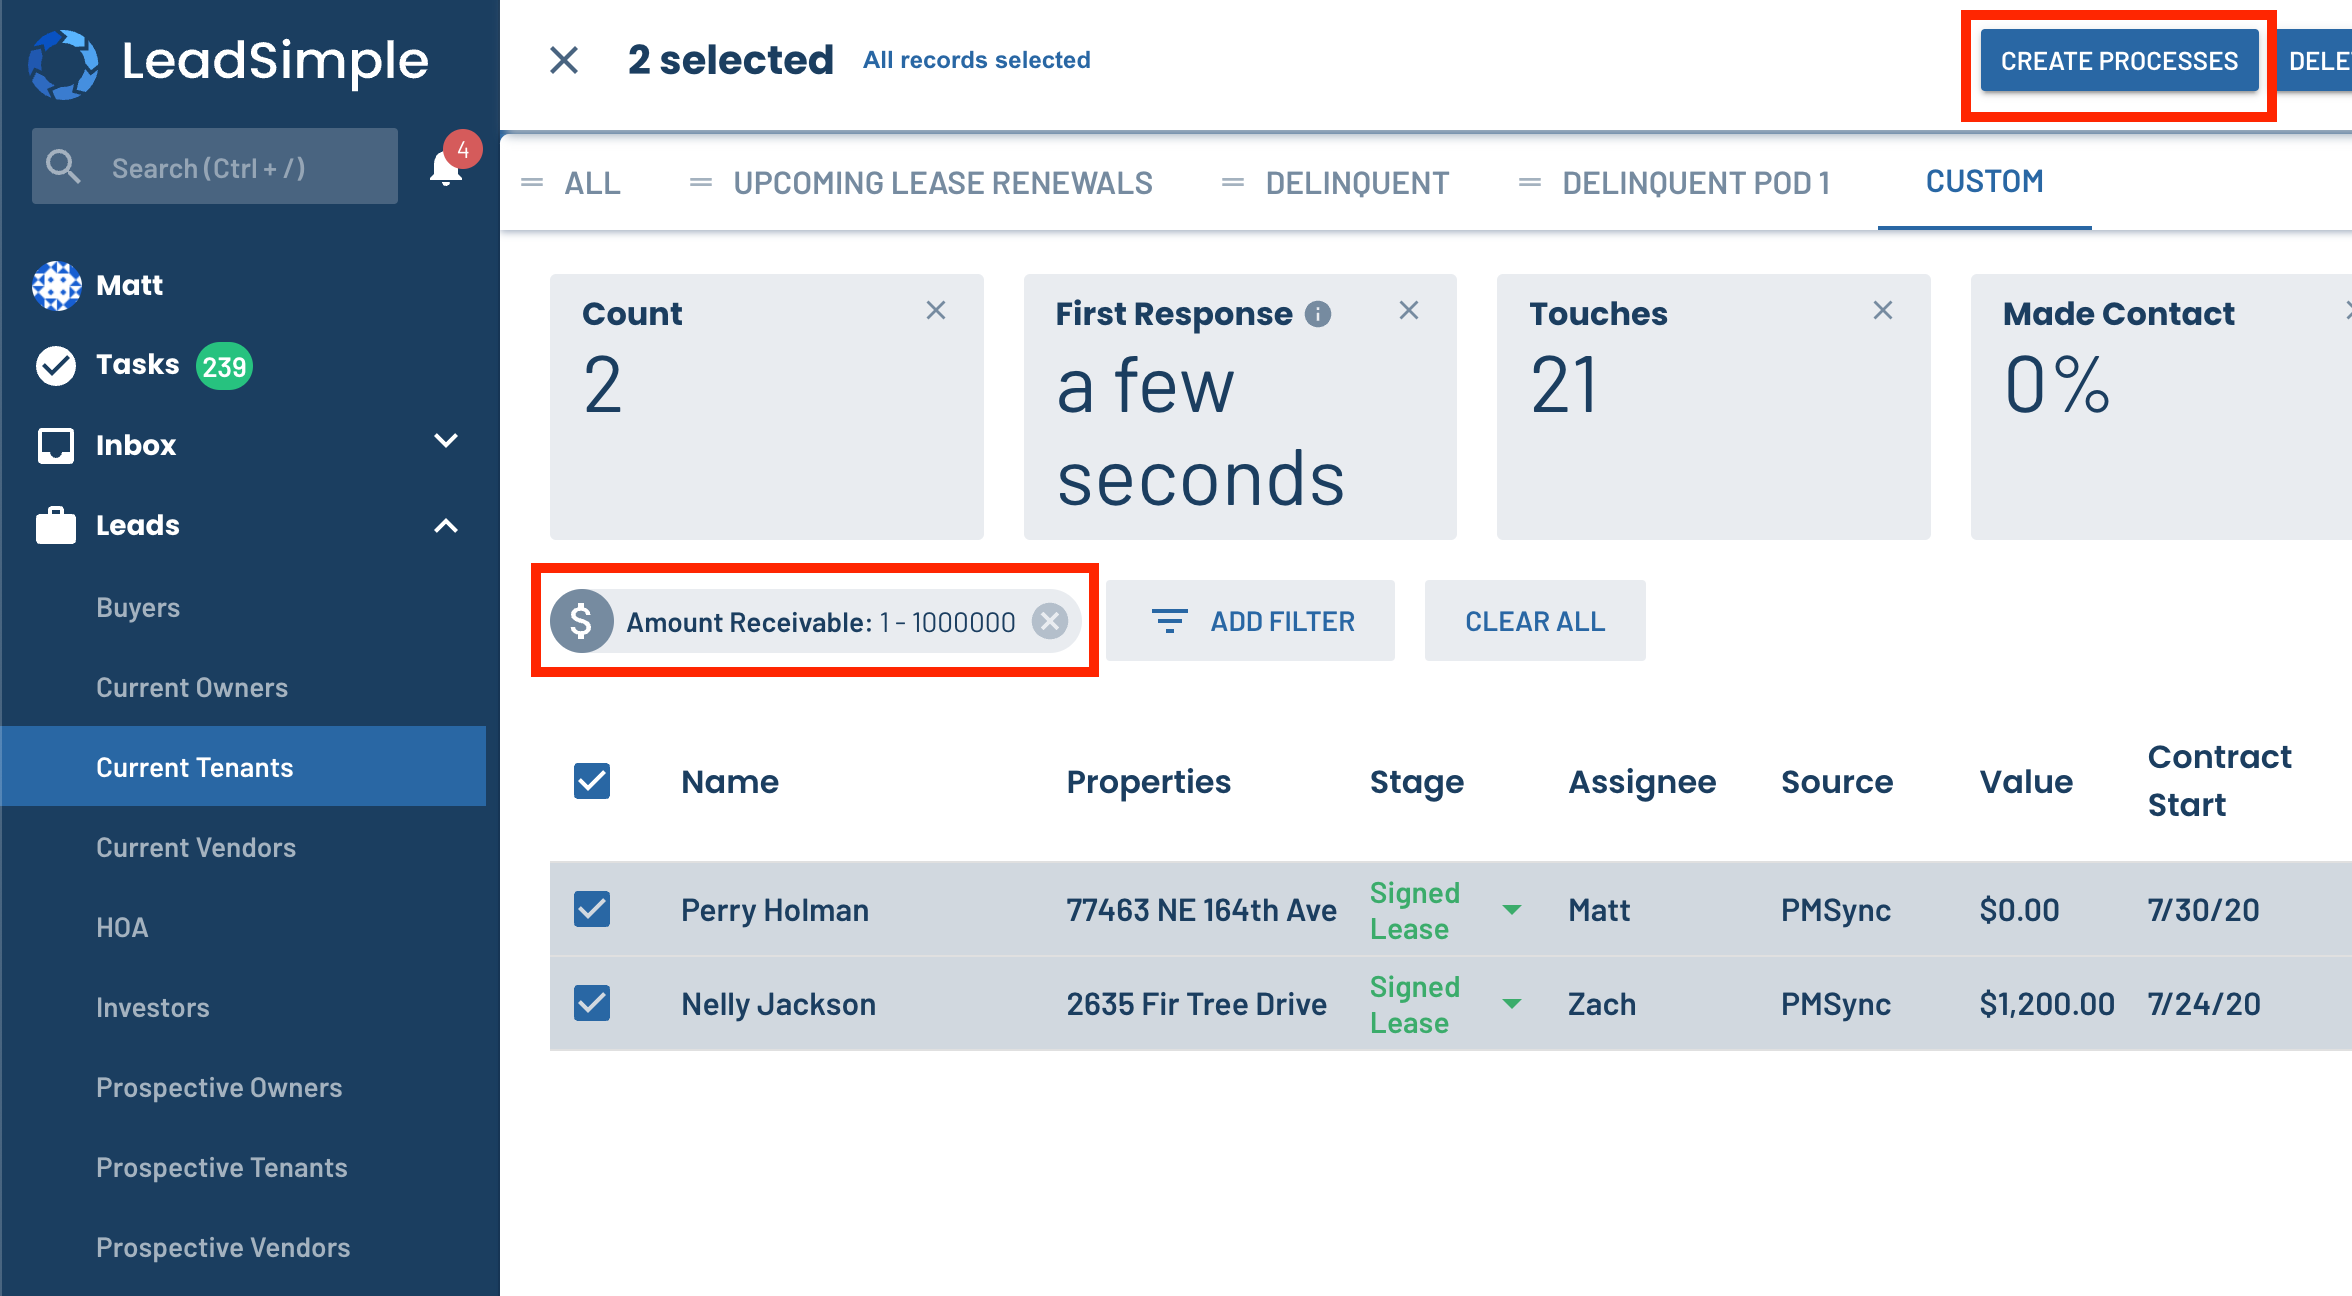Toggle the select-all header checkbox
This screenshot has height=1296, width=2352.
click(592, 781)
